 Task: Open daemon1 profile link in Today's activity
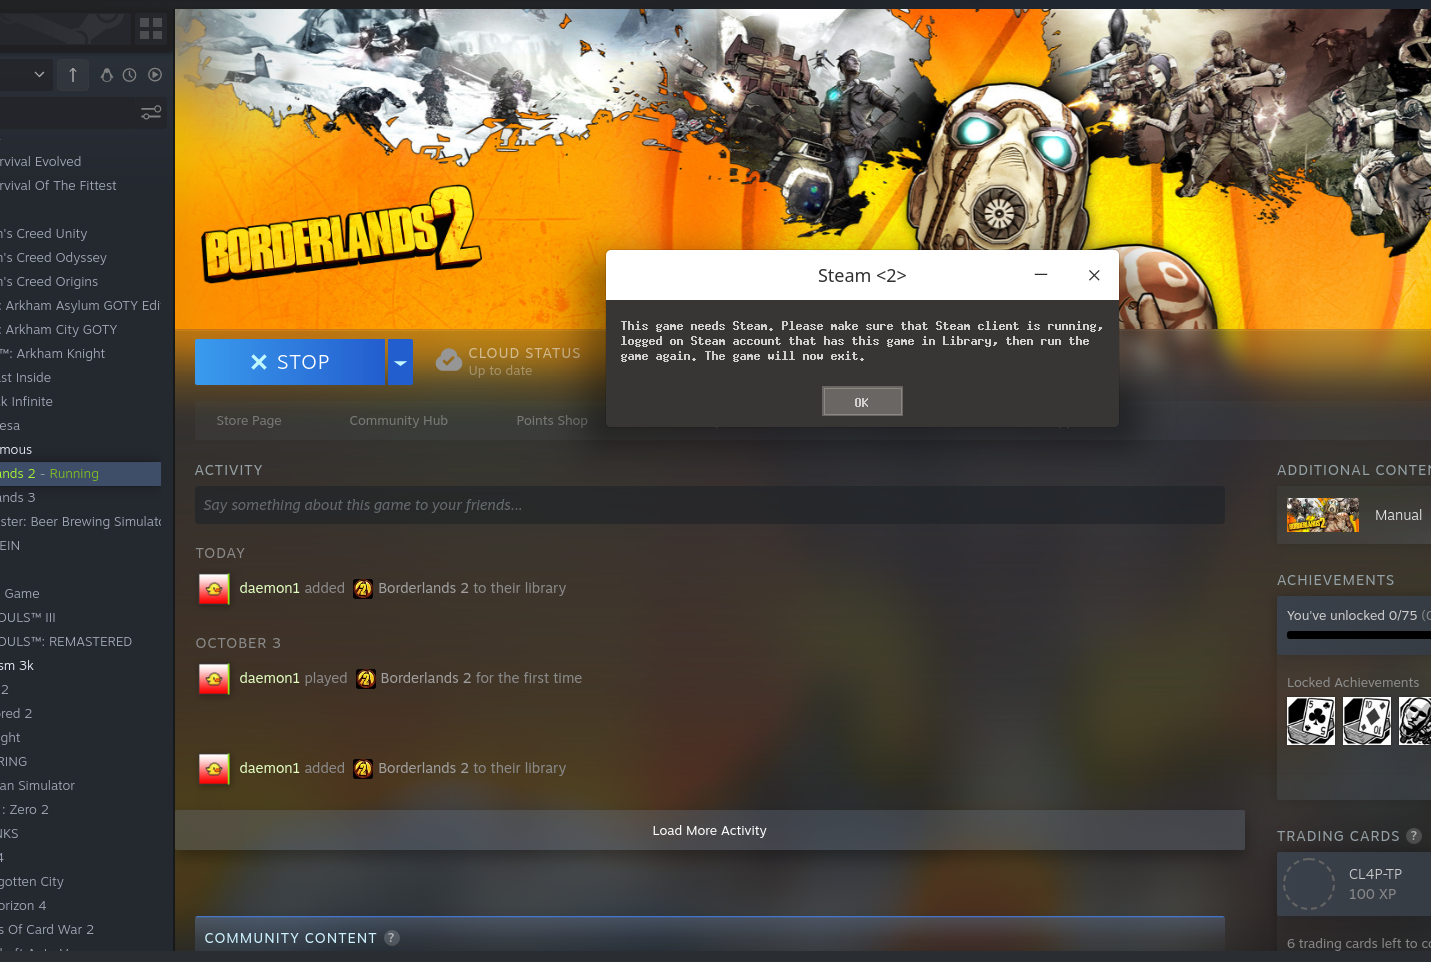click(x=270, y=588)
